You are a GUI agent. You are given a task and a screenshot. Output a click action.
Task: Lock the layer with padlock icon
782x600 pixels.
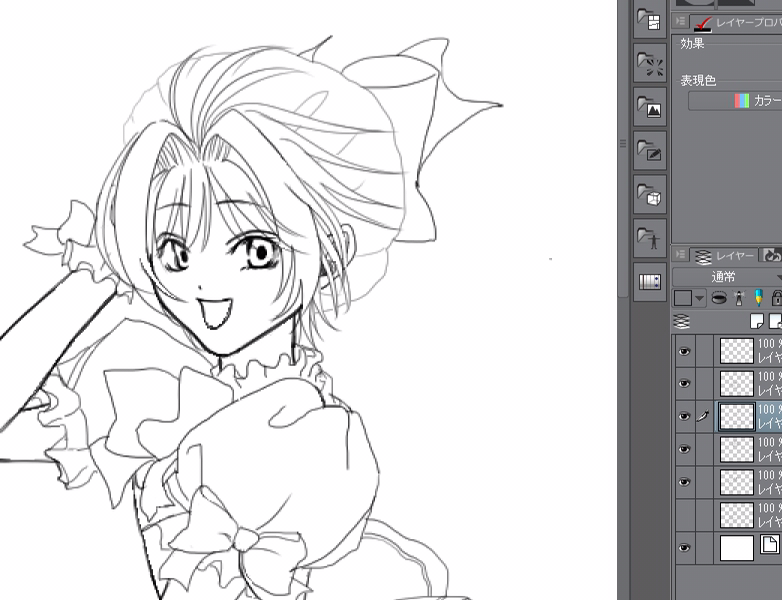pos(777,298)
